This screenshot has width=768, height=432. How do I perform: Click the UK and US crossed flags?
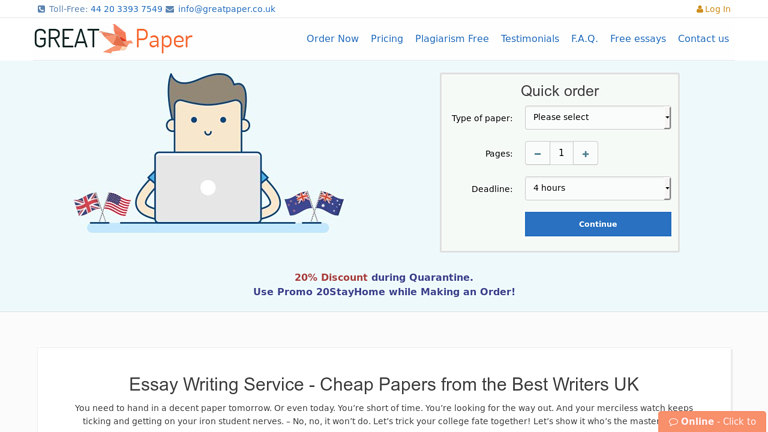click(x=102, y=206)
